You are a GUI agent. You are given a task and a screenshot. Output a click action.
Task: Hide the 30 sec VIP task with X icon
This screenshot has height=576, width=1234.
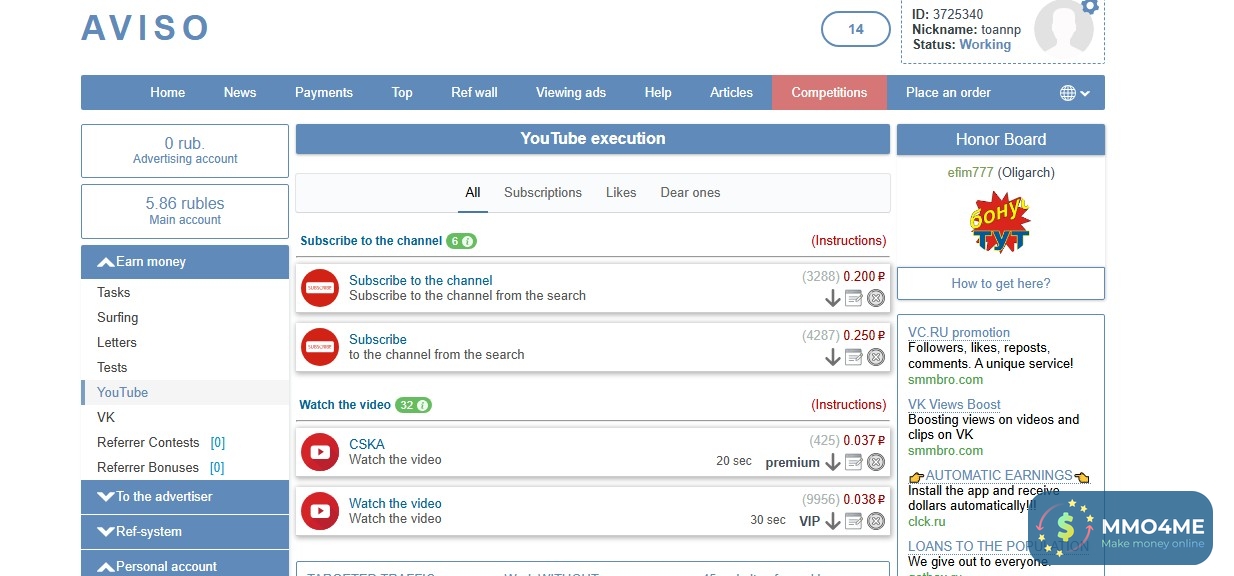click(876, 521)
